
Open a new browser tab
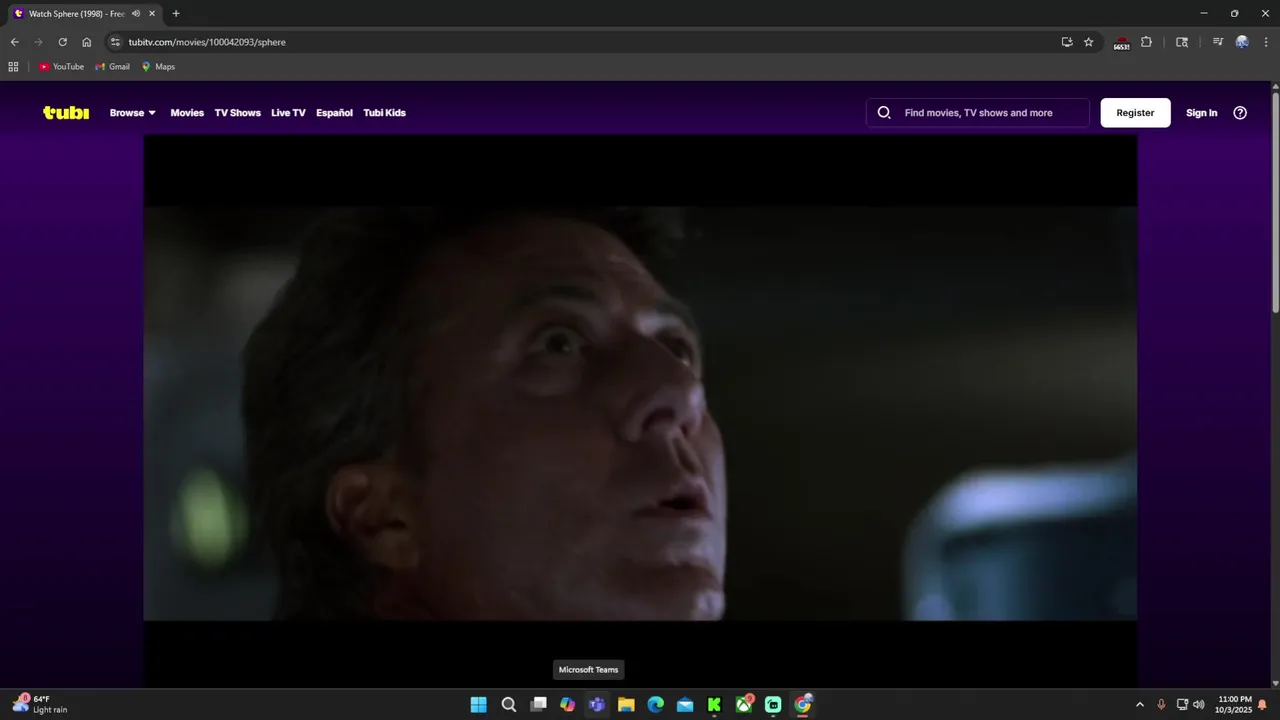click(x=176, y=14)
